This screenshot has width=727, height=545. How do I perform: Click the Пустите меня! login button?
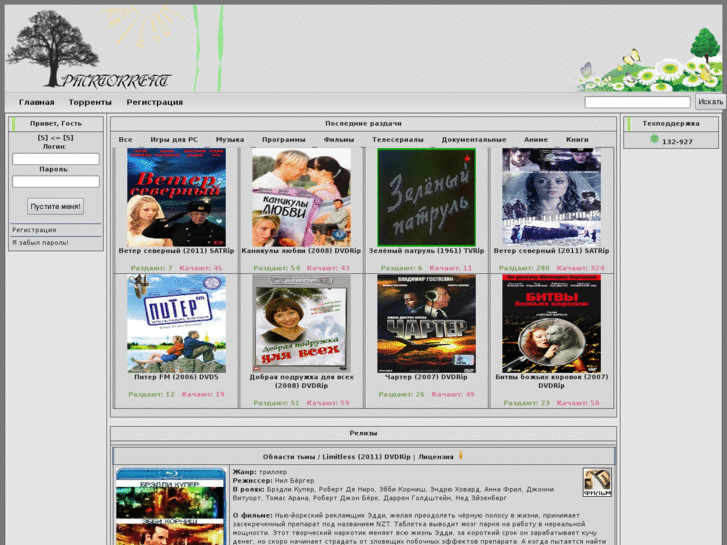(55, 206)
